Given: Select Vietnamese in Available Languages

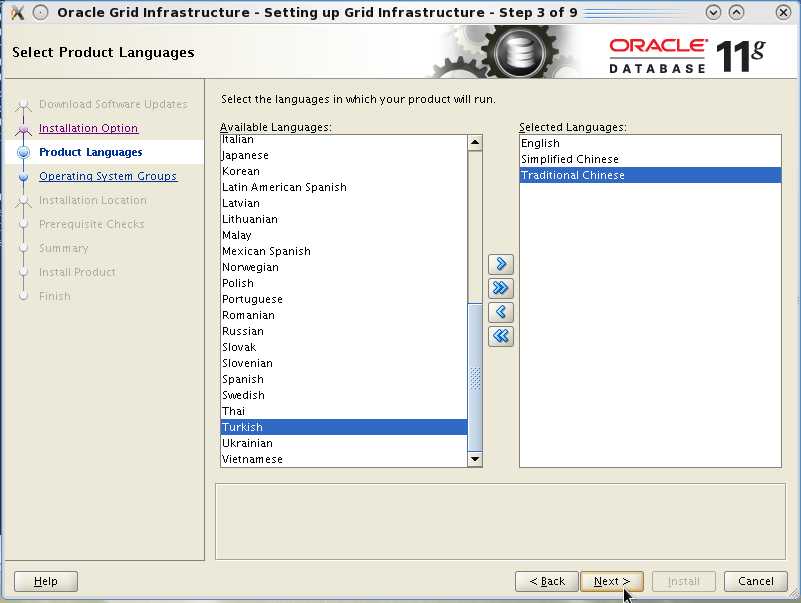Looking at the screenshot, I should click(x=344, y=459).
